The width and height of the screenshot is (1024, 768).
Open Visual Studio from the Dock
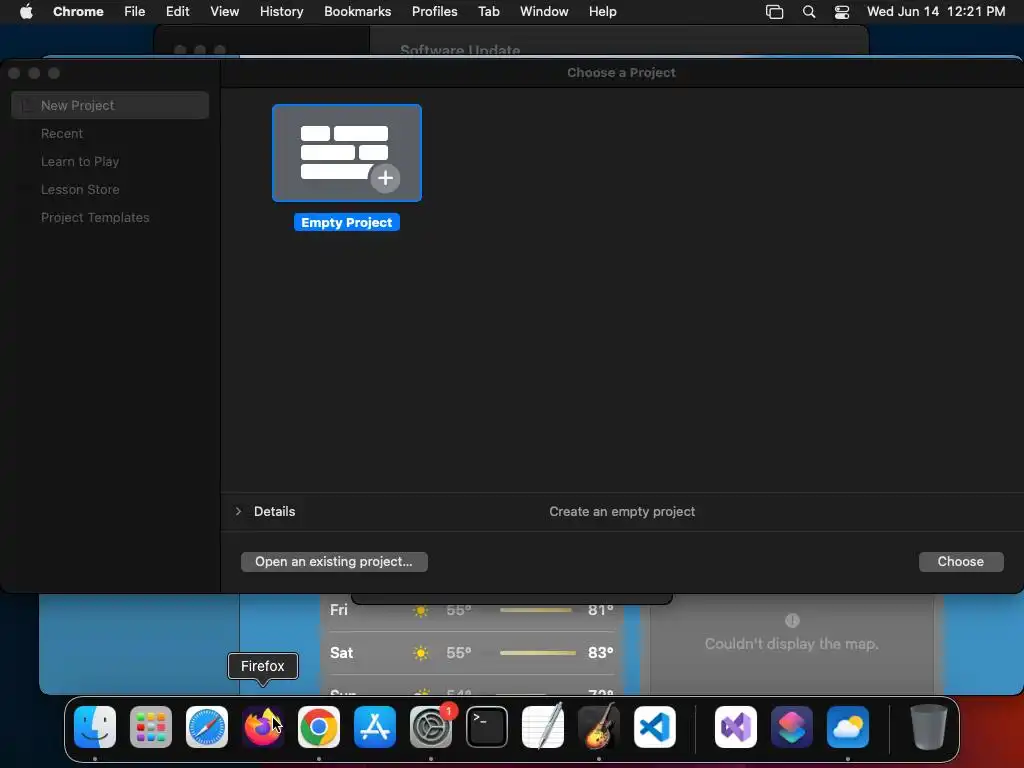click(x=736, y=727)
